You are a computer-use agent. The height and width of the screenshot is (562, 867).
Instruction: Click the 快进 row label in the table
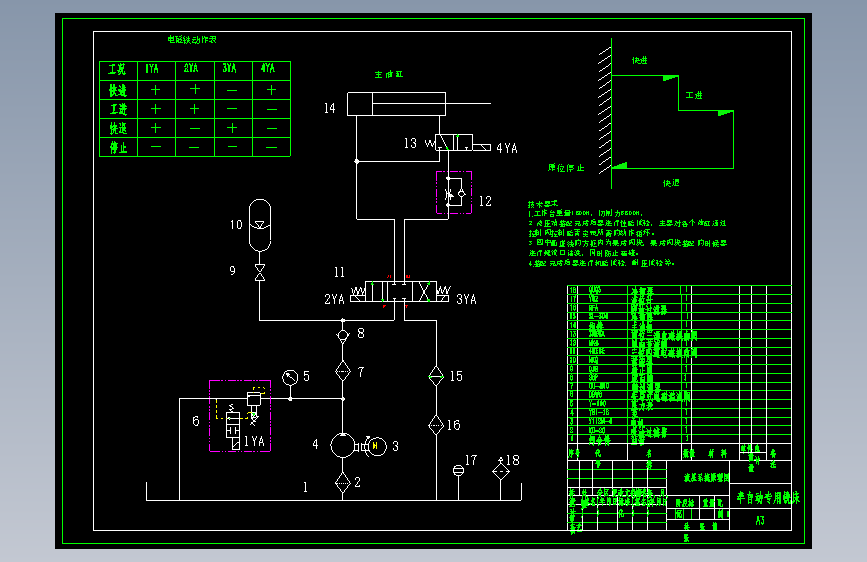[118, 90]
